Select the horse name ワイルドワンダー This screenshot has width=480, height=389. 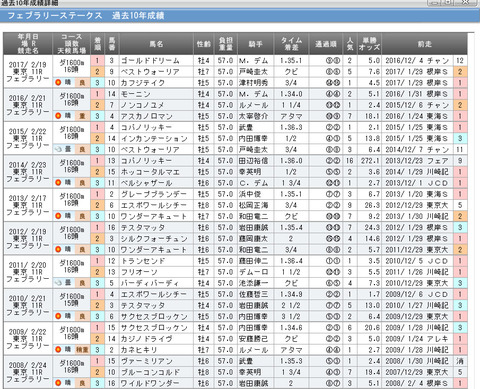click(x=150, y=383)
